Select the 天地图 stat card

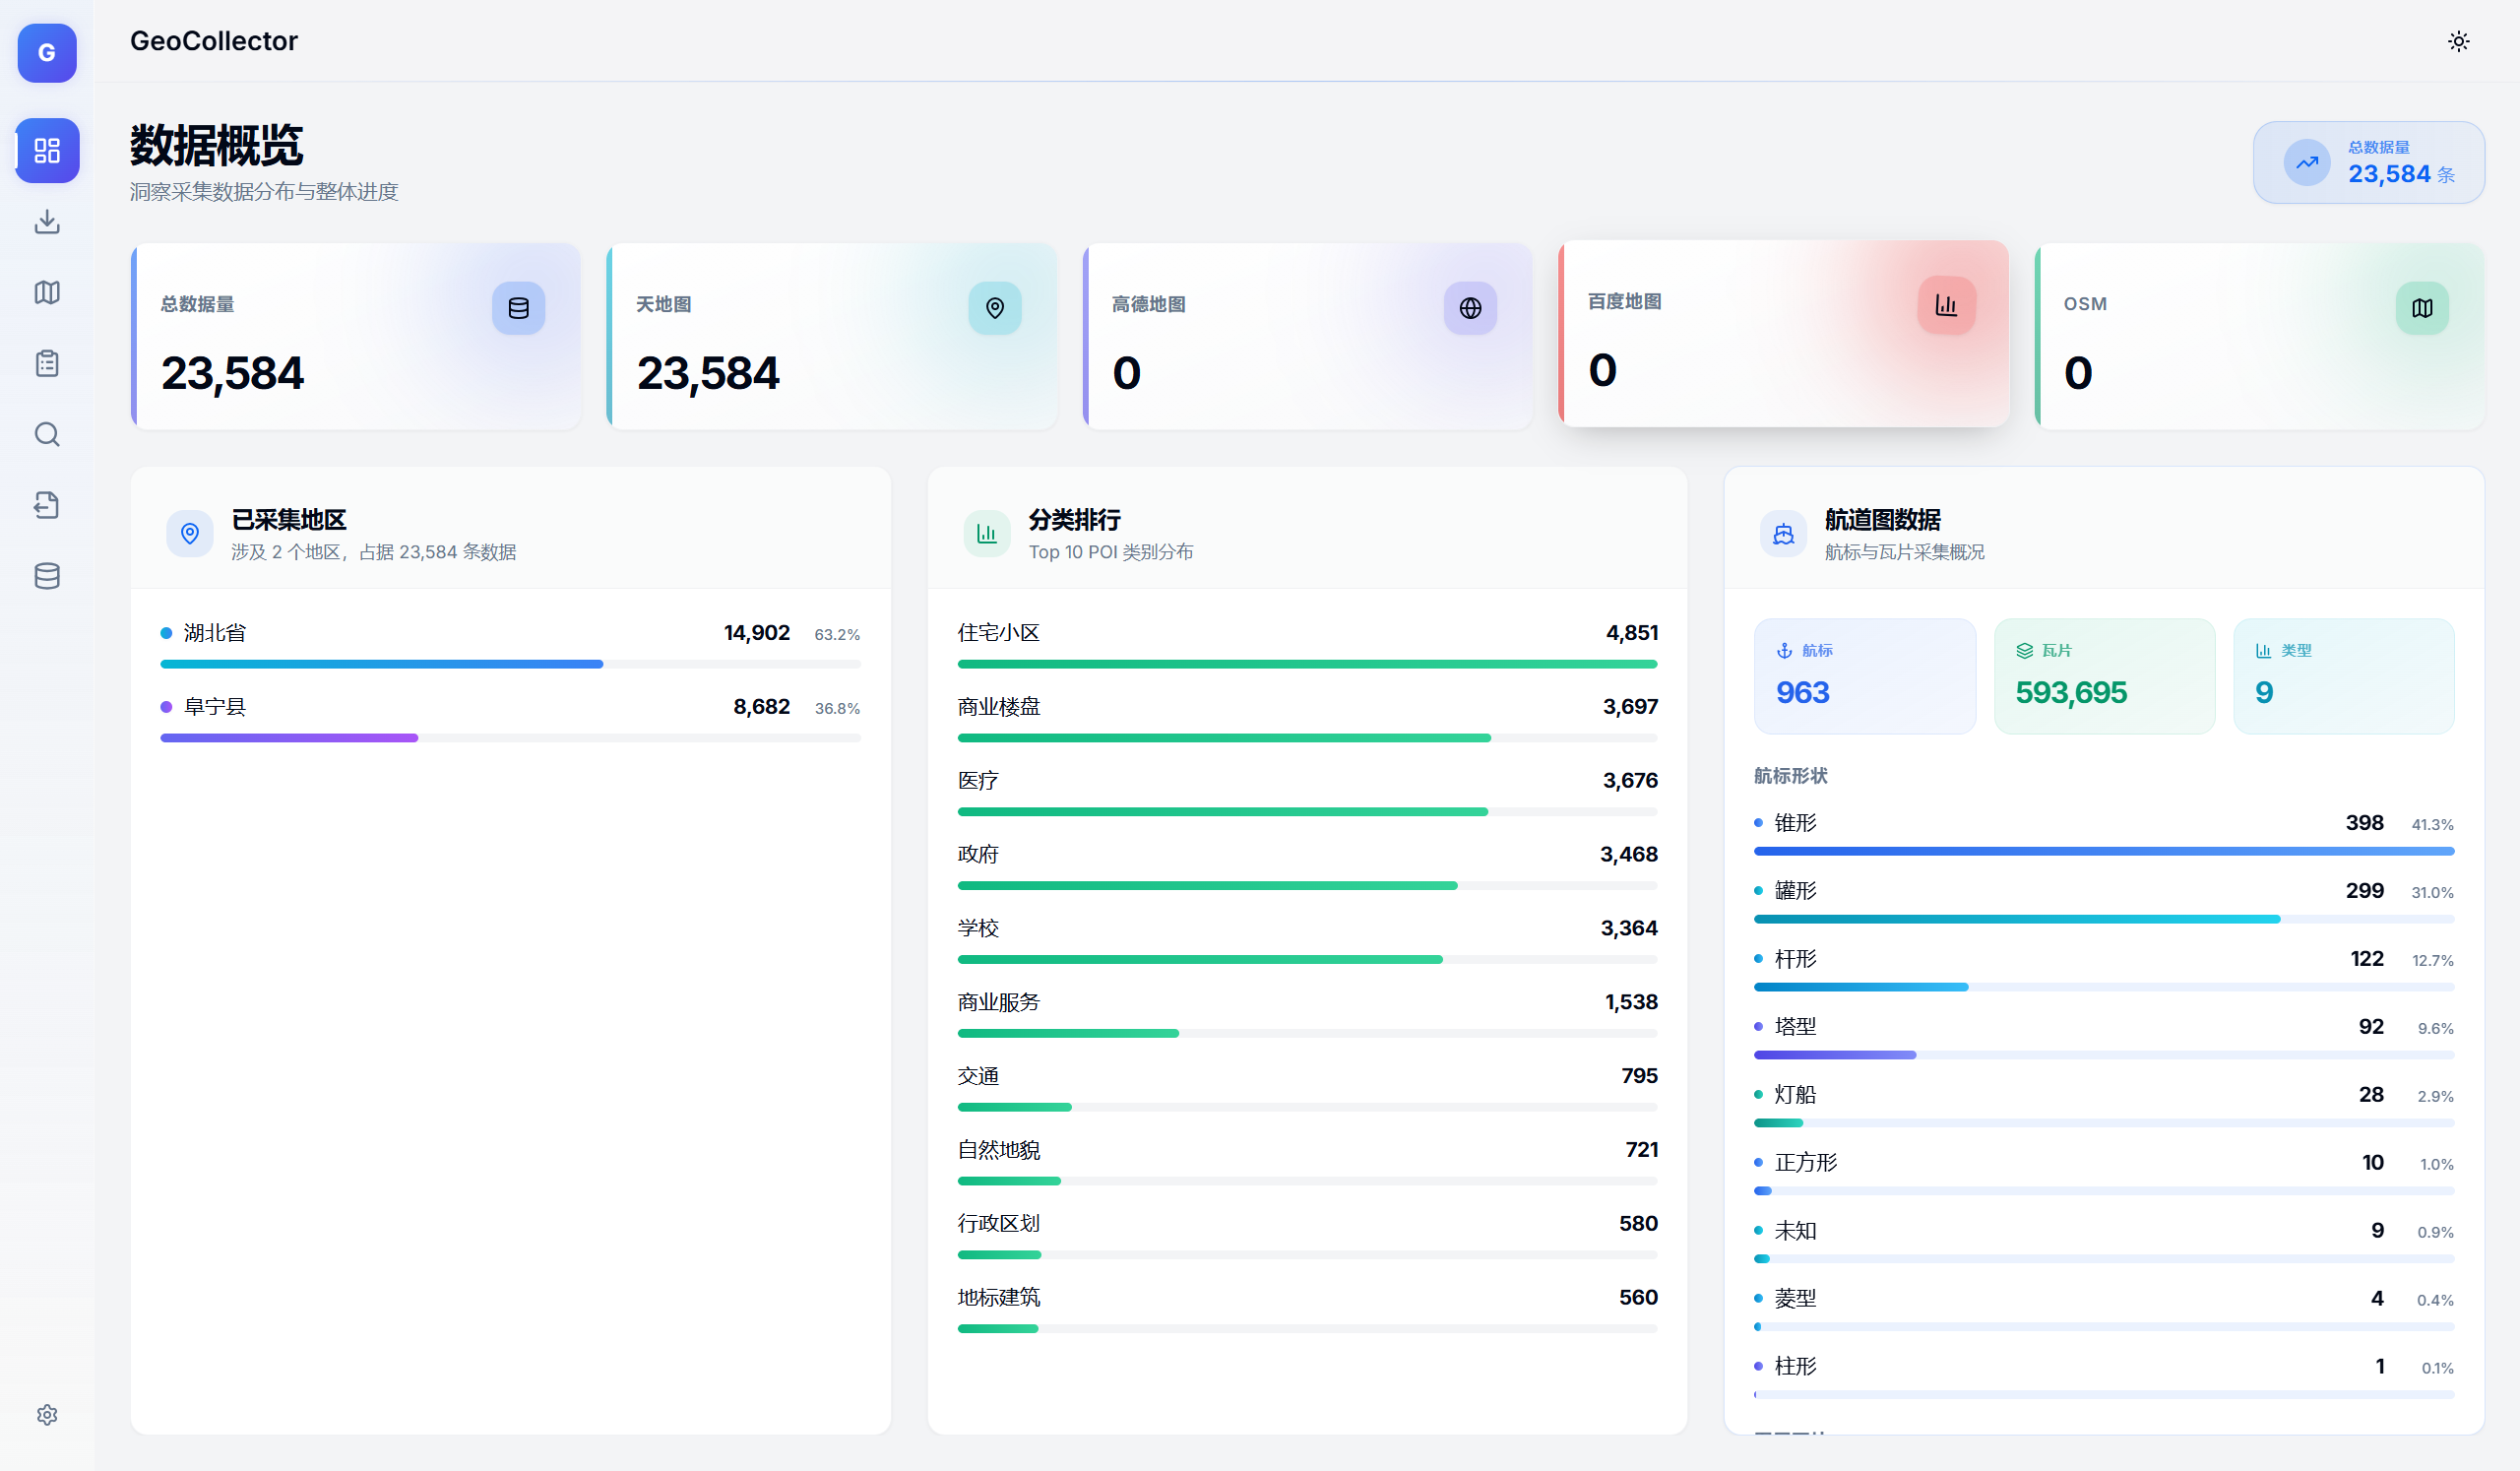point(831,337)
